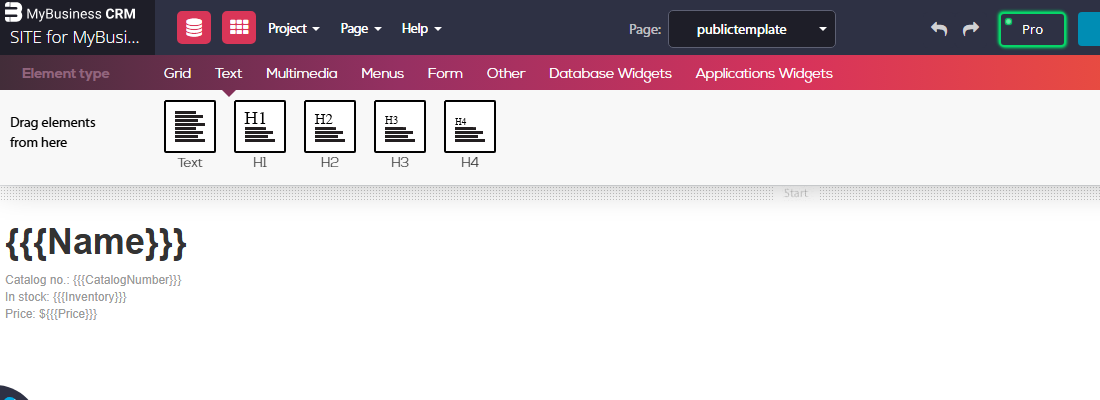Select the In stock {{{Inventory}}} line
1100x400 pixels.
pos(66,297)
